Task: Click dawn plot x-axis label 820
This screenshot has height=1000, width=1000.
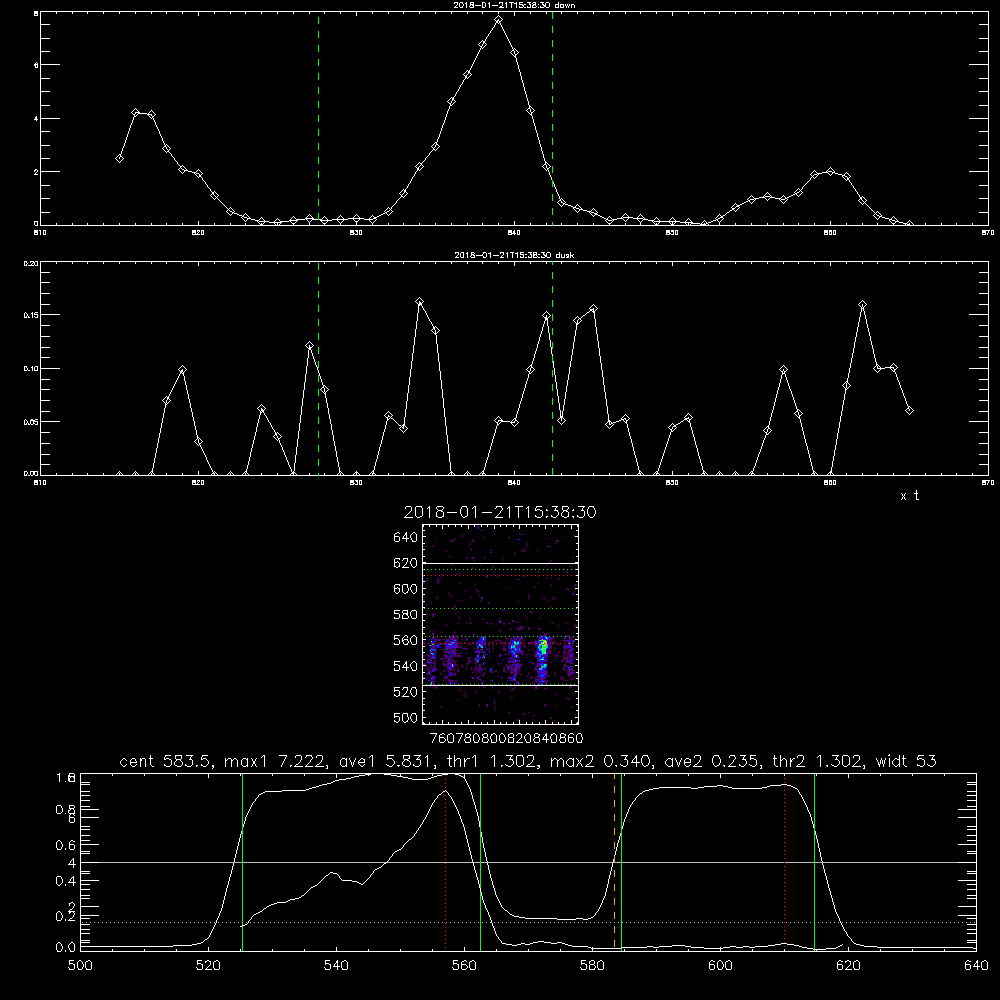Action: (x=198, y=233)
